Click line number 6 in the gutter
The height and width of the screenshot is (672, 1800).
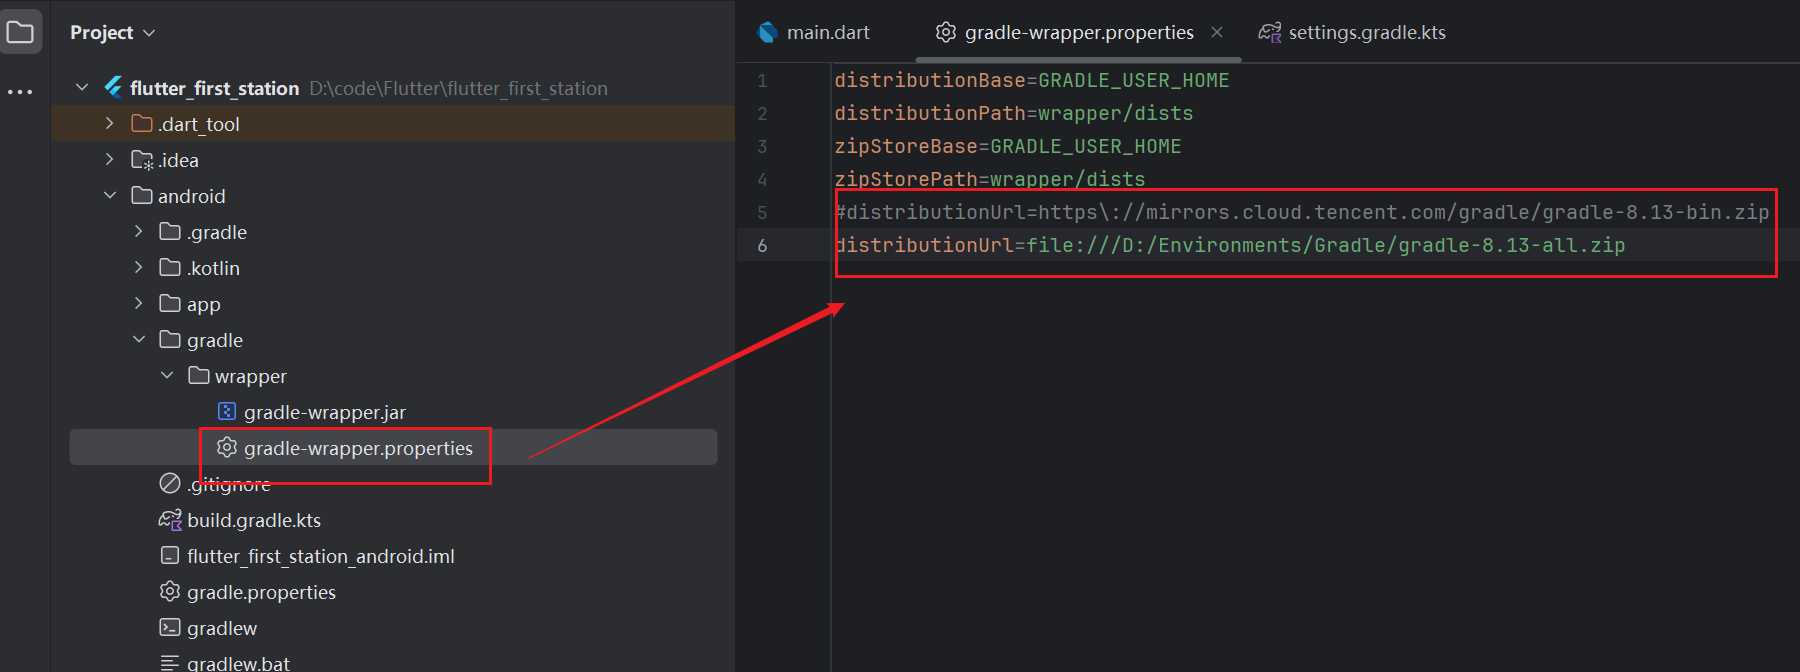pyautogui.click(x=762, y=245)
